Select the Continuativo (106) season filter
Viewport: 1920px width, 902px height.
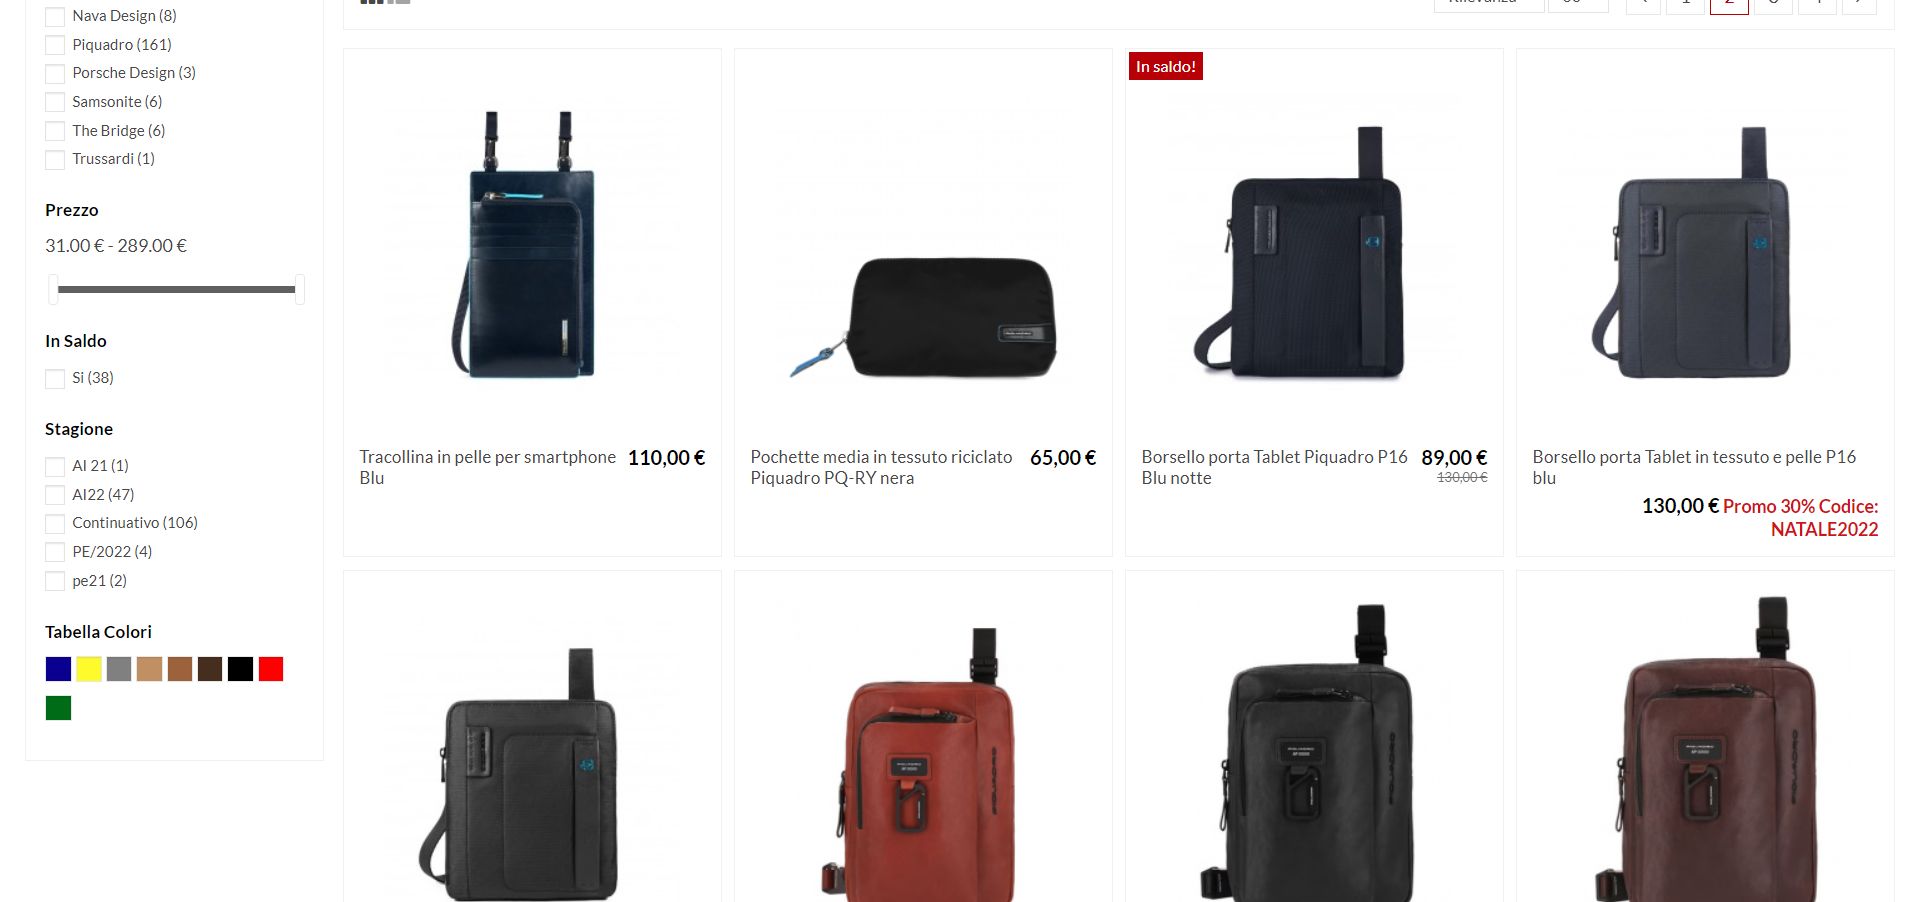(55, 523)
